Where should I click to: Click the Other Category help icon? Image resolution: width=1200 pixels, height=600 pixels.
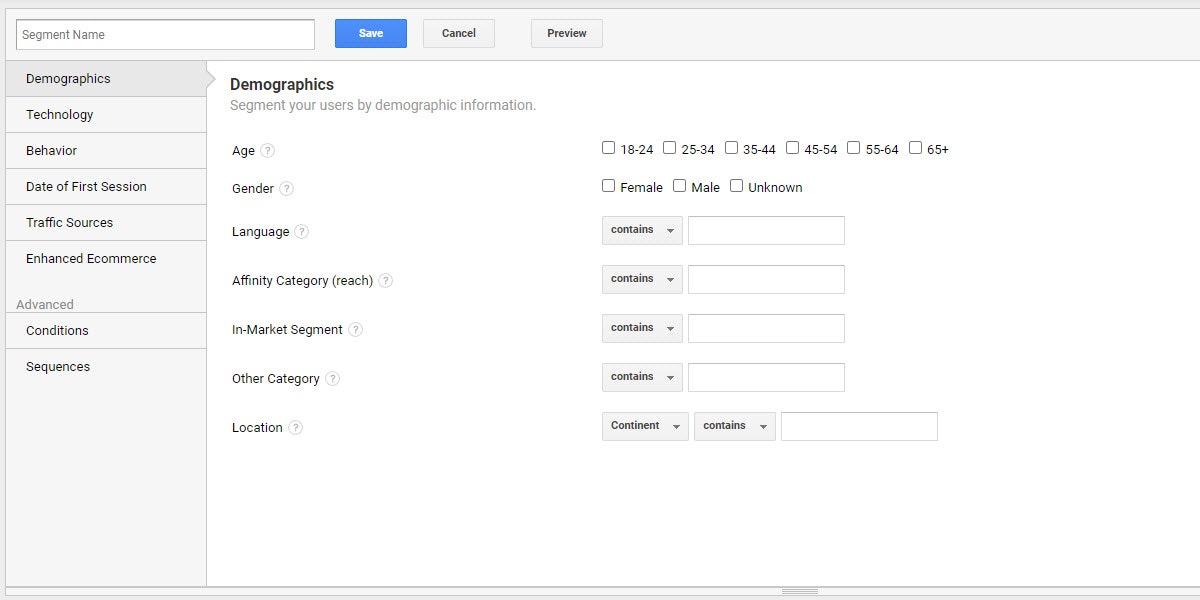coord(332,379)
